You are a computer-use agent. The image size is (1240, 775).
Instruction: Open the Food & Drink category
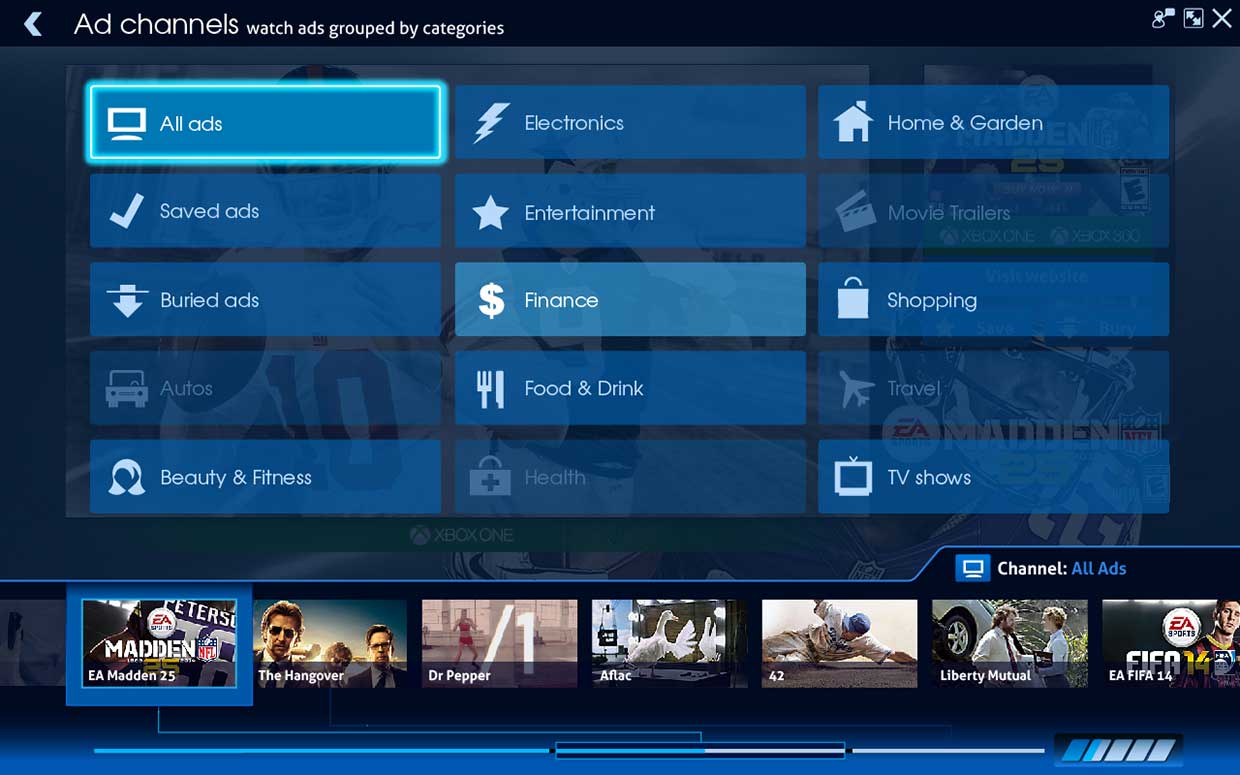[x=630, y=388]
